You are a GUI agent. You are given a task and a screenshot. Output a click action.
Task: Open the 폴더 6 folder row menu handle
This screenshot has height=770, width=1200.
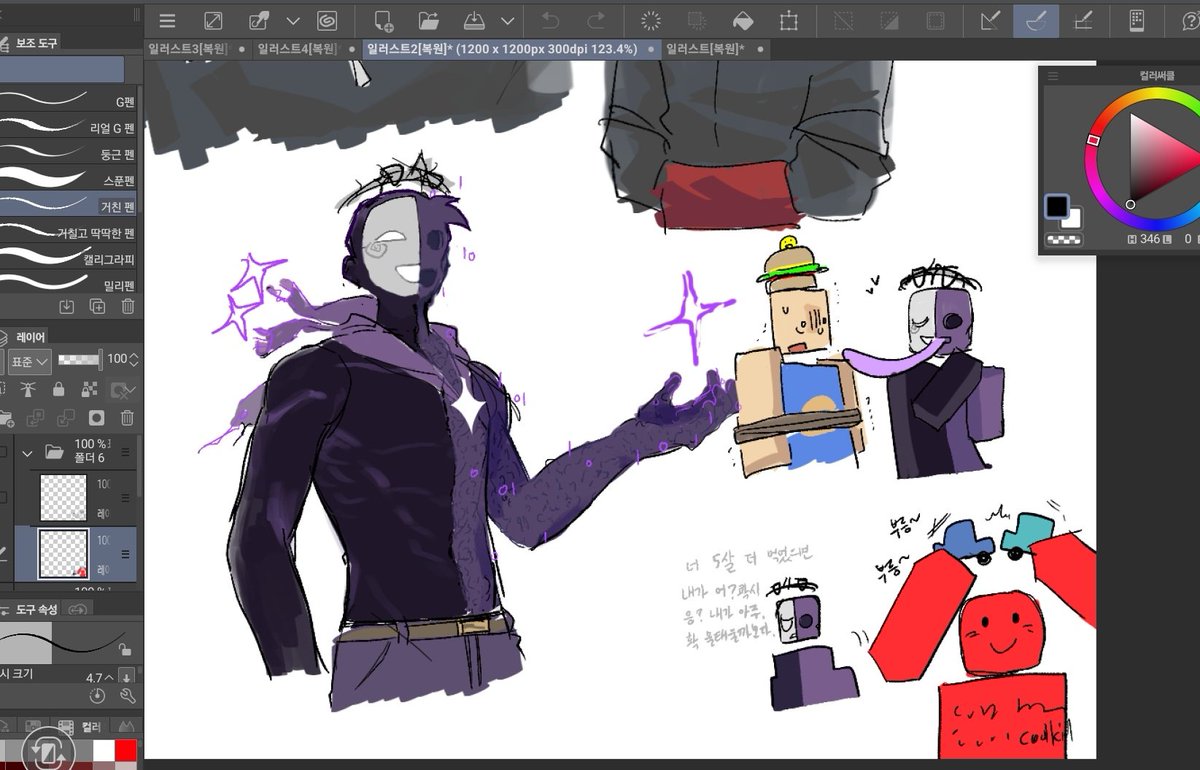[x=127, y=451]
